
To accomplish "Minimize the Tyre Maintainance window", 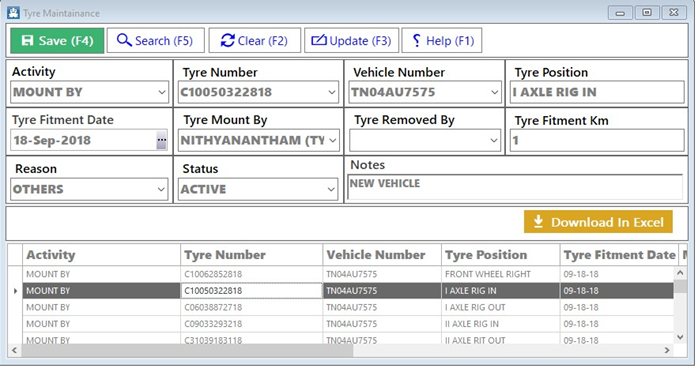I will pyautogui.click(x=620, y=13).
